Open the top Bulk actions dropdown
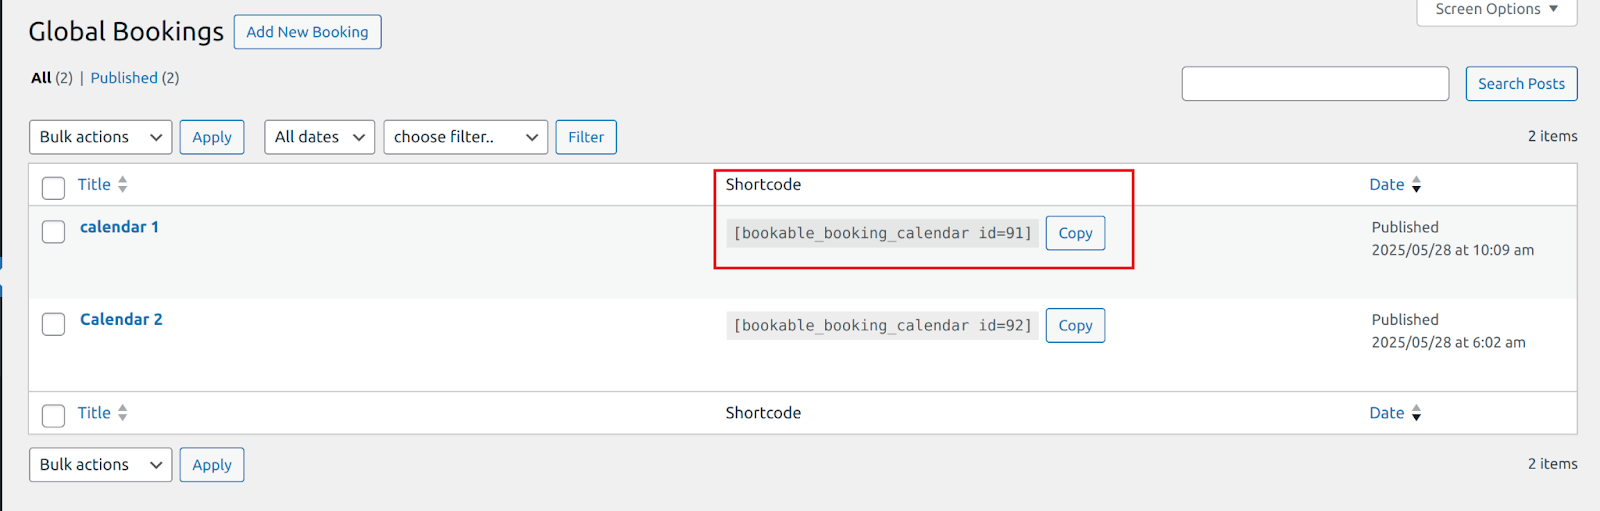 coord(100,137)
